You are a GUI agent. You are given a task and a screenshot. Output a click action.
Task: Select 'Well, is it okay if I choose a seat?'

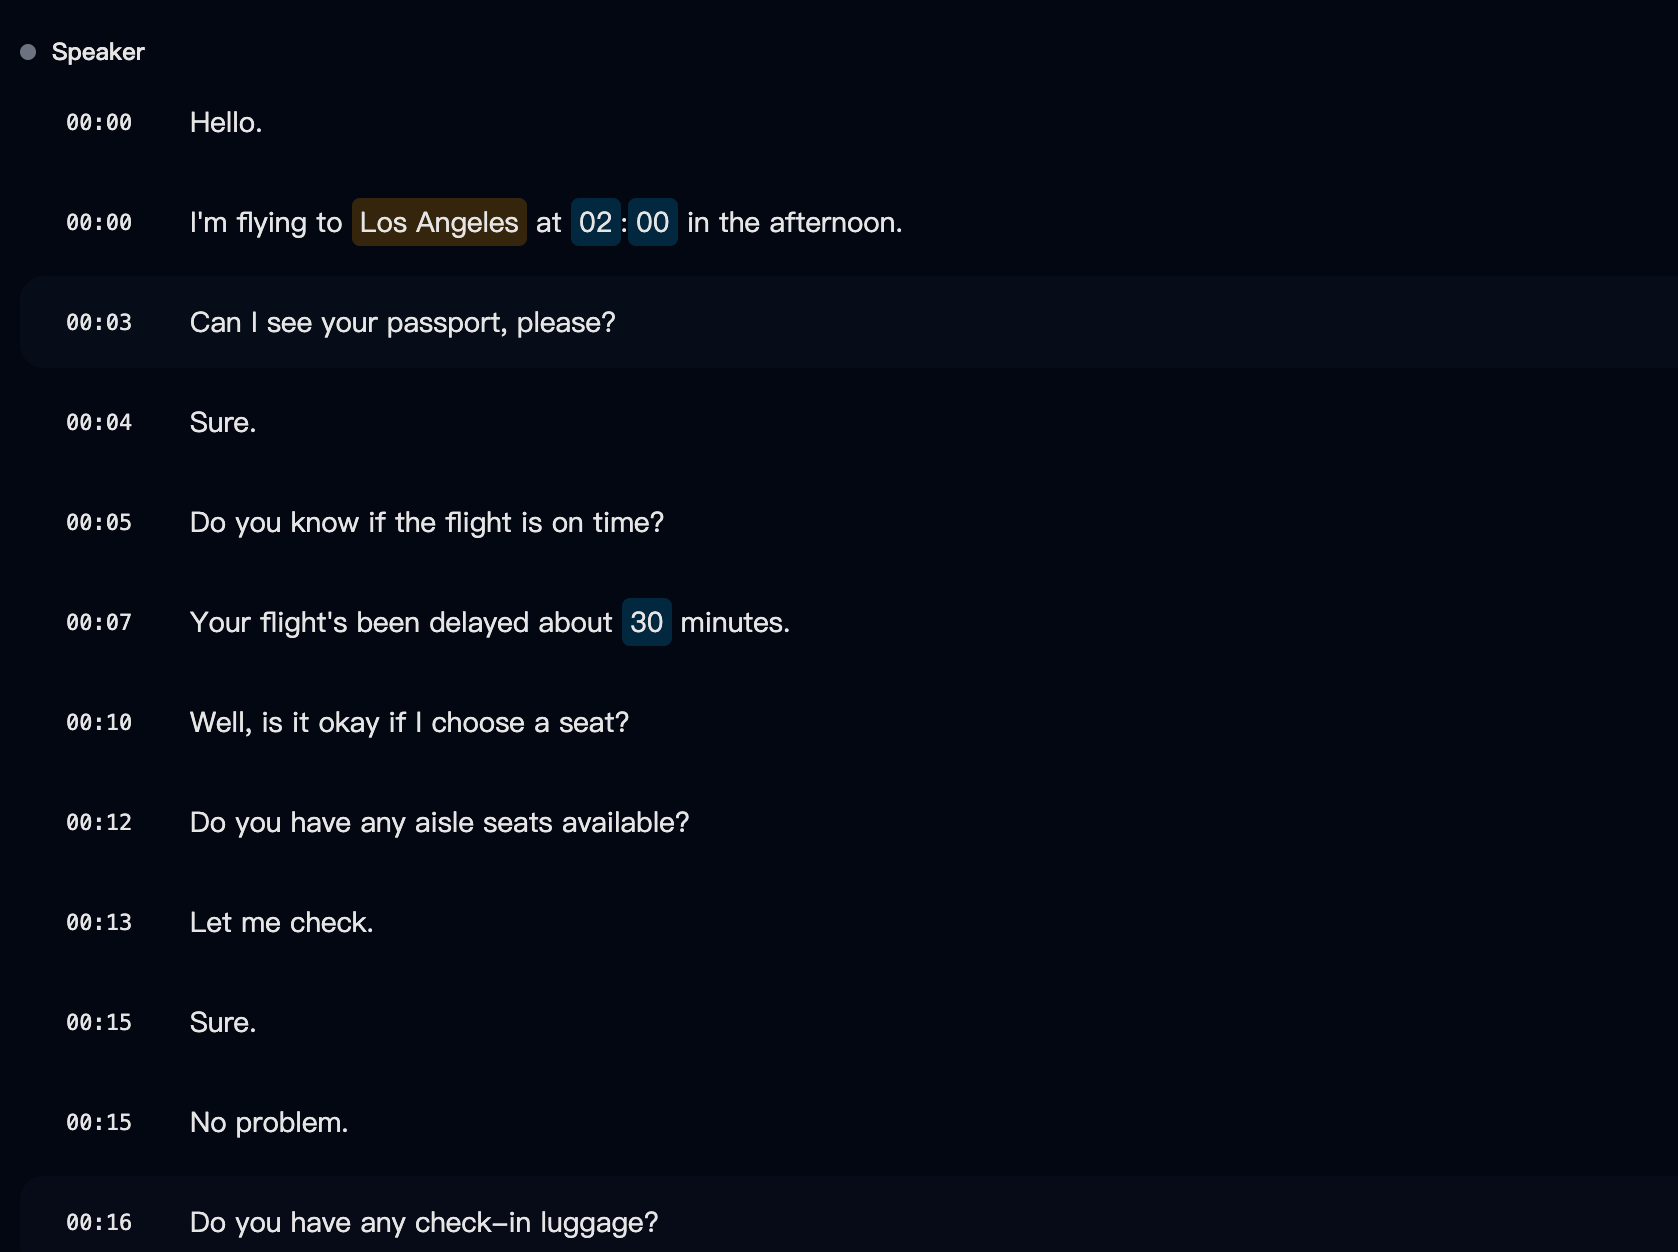[409, 722]
